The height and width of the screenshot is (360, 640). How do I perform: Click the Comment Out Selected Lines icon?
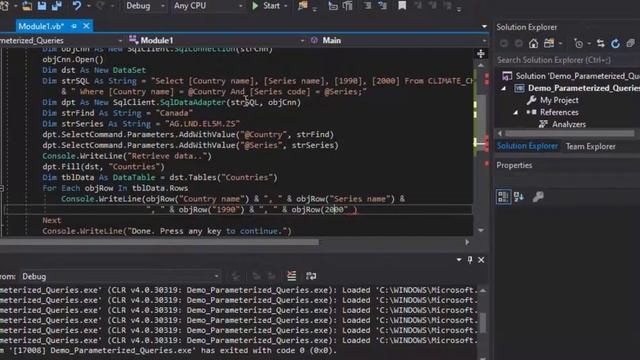pos(368,6)
